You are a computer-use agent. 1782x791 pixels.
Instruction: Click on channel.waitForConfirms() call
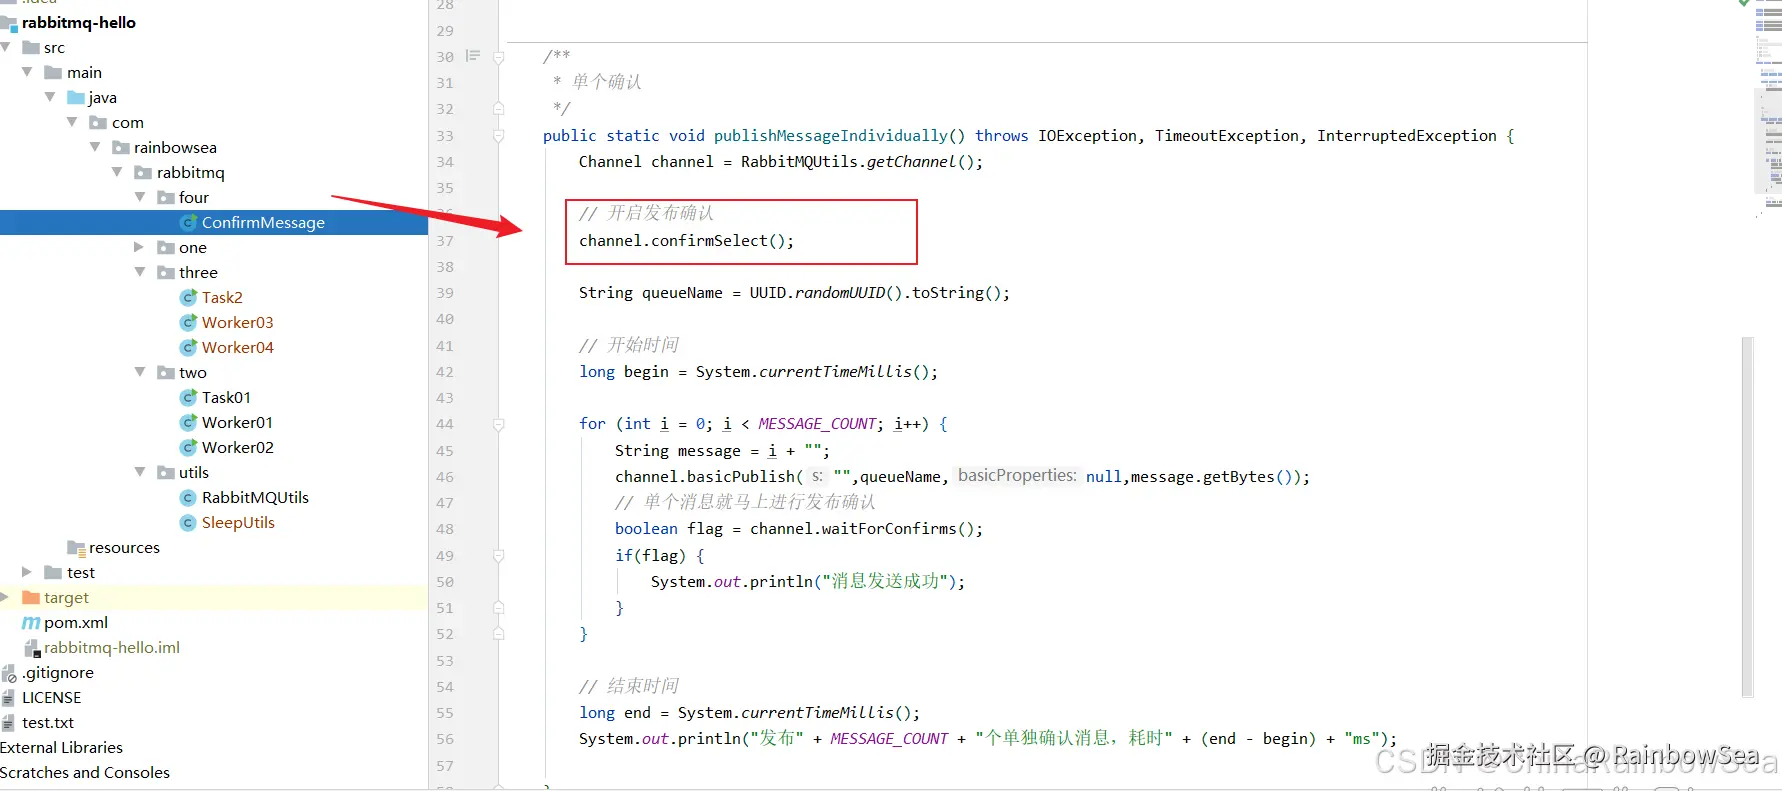(x=866, y=528)
